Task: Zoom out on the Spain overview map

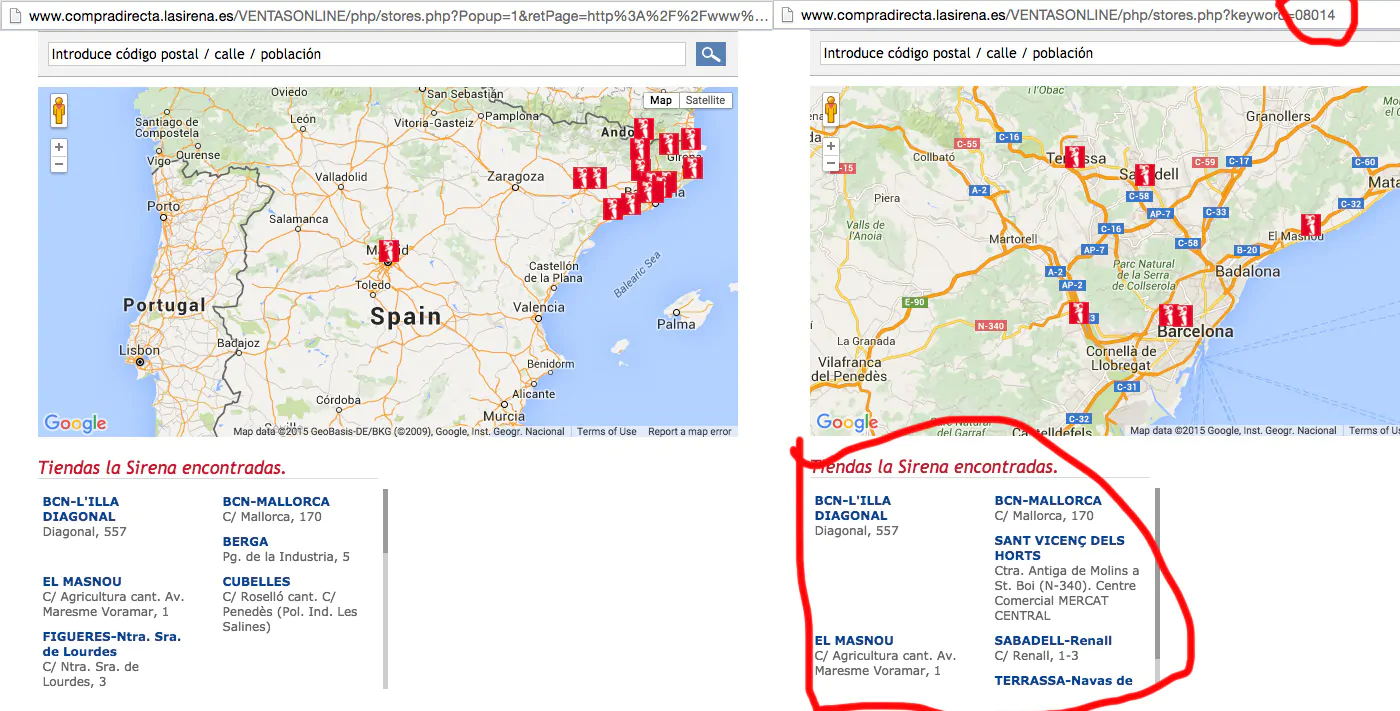Action: (59, 164)
